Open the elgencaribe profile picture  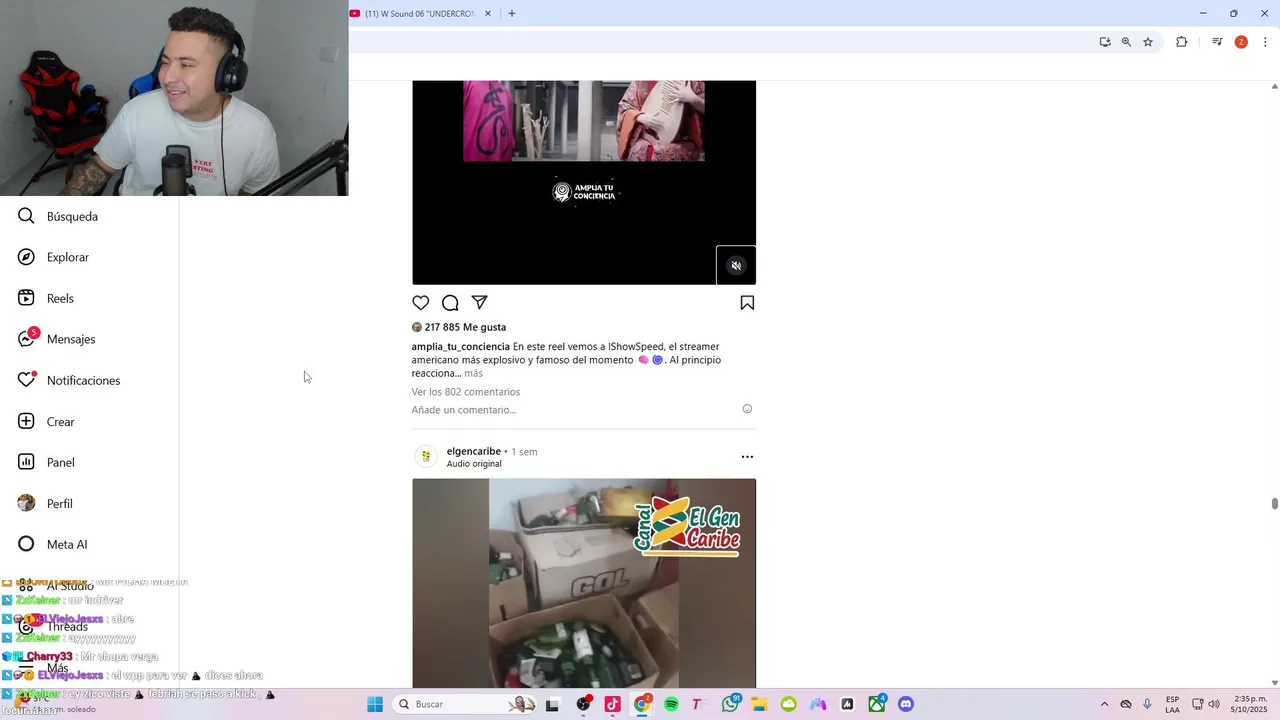click(426, 457)
